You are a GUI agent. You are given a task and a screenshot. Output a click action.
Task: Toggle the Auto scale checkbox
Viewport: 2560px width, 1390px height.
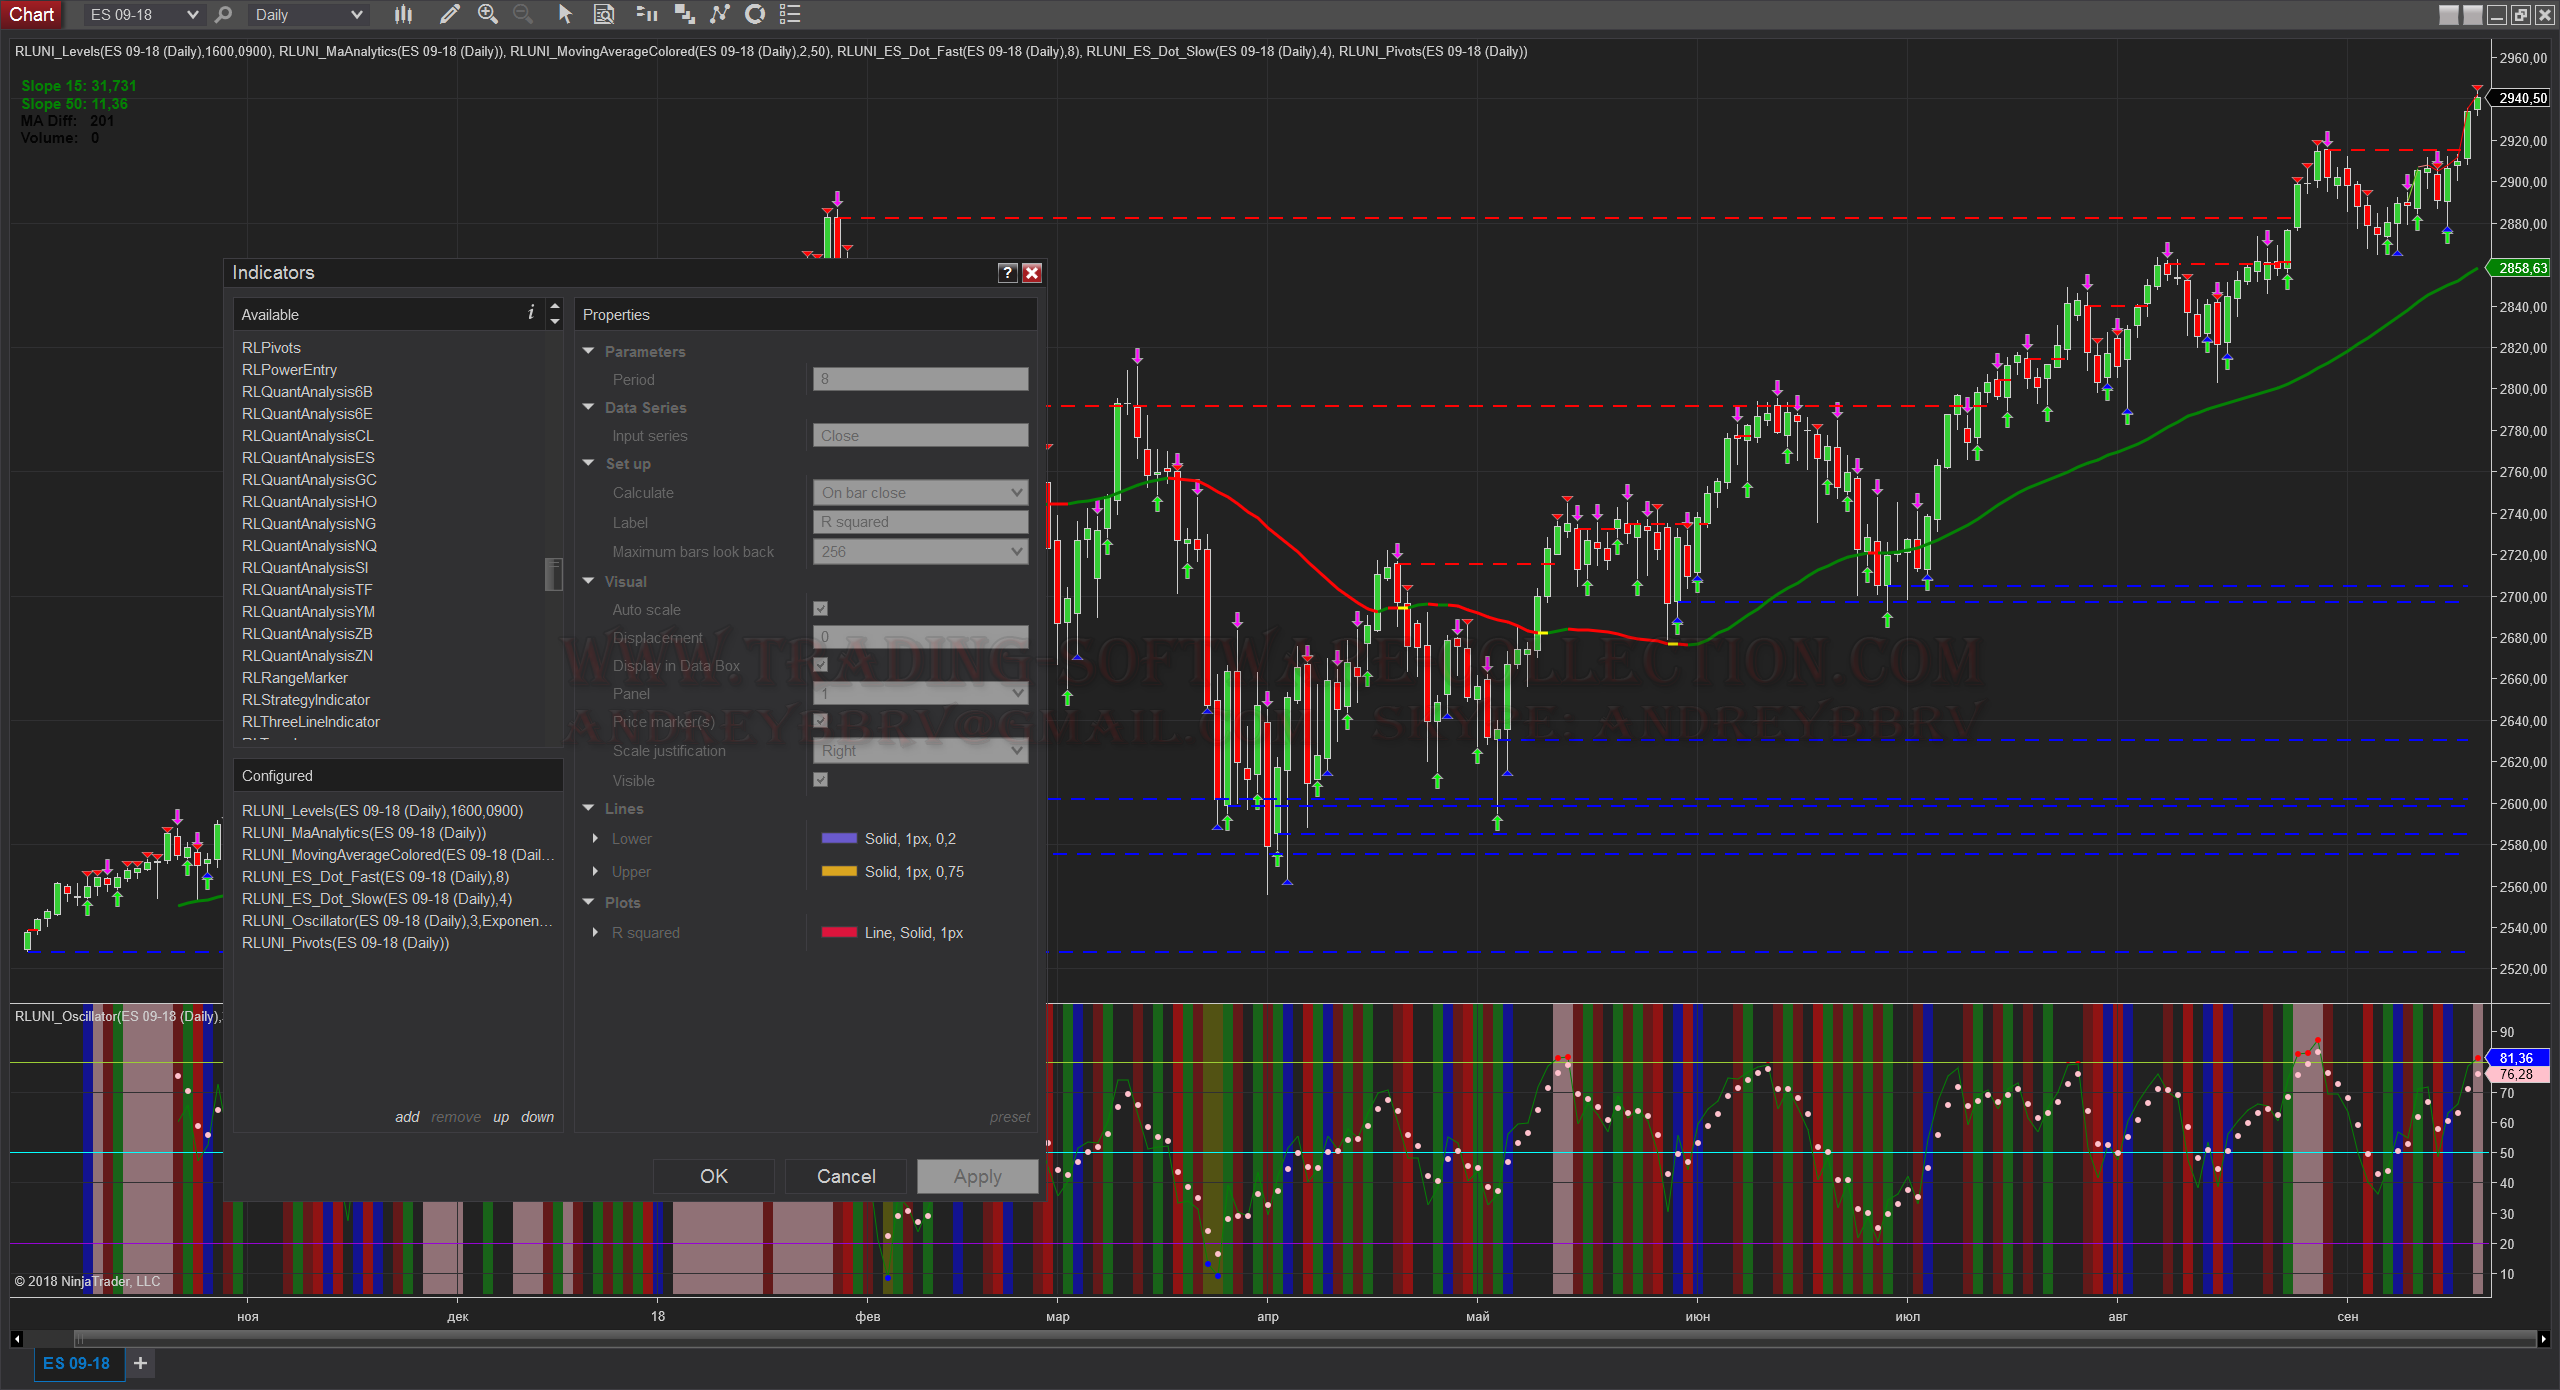click(x=820, y=609)
